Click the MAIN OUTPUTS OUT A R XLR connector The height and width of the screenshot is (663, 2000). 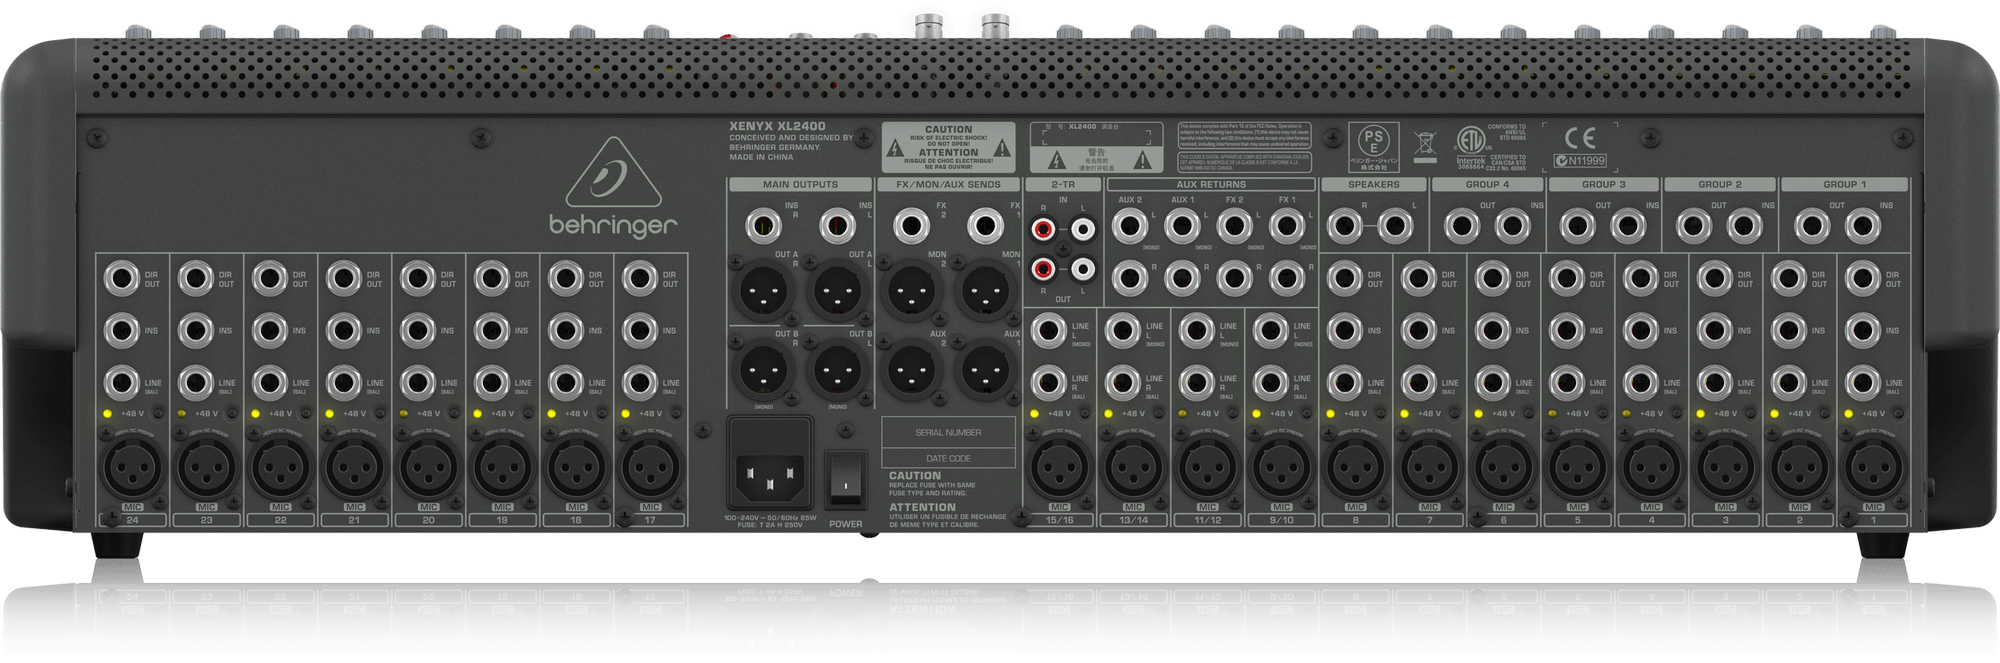(763, 291)
